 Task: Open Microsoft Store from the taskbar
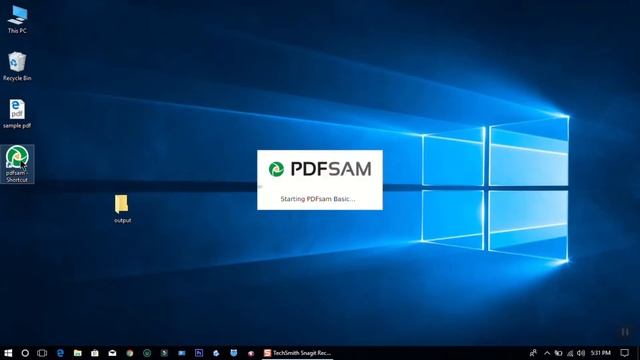(x=95, y=353)
